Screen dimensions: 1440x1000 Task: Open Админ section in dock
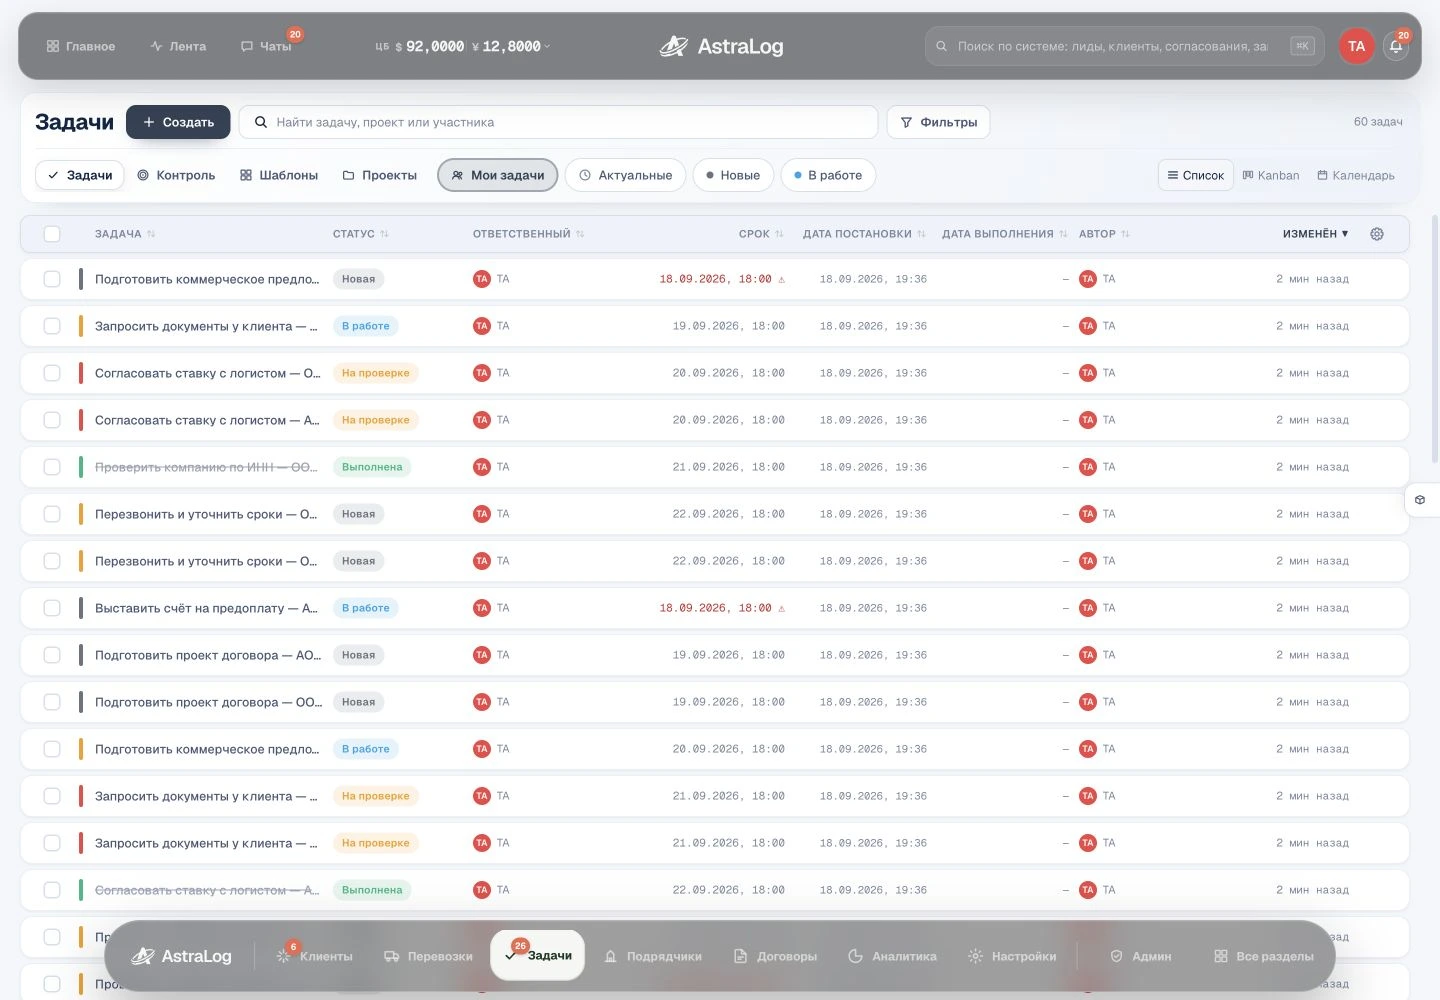pyautogui.click(x=1141, y=956)
